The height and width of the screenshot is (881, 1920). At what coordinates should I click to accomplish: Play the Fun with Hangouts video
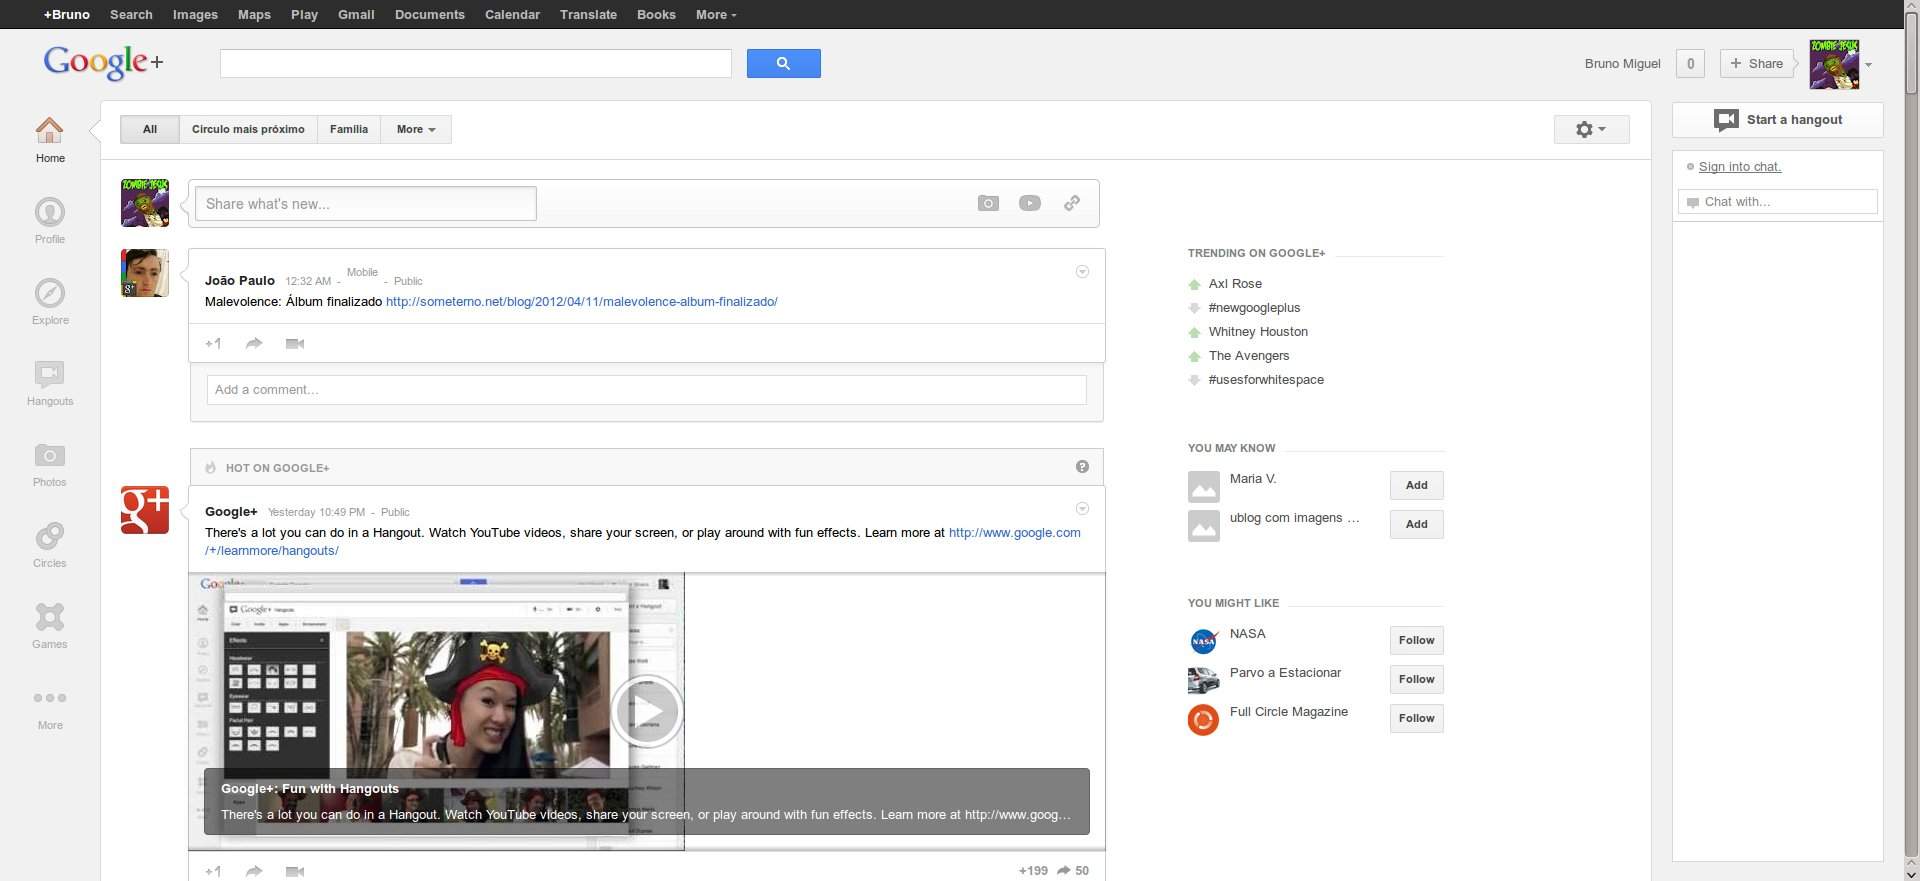(646, 711)
